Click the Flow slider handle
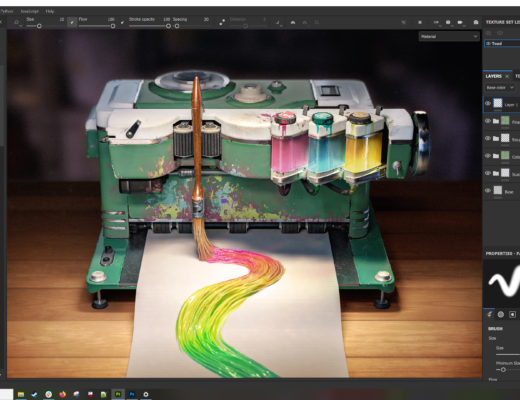Viewport: 520px width, 400px height. point(113,26)
